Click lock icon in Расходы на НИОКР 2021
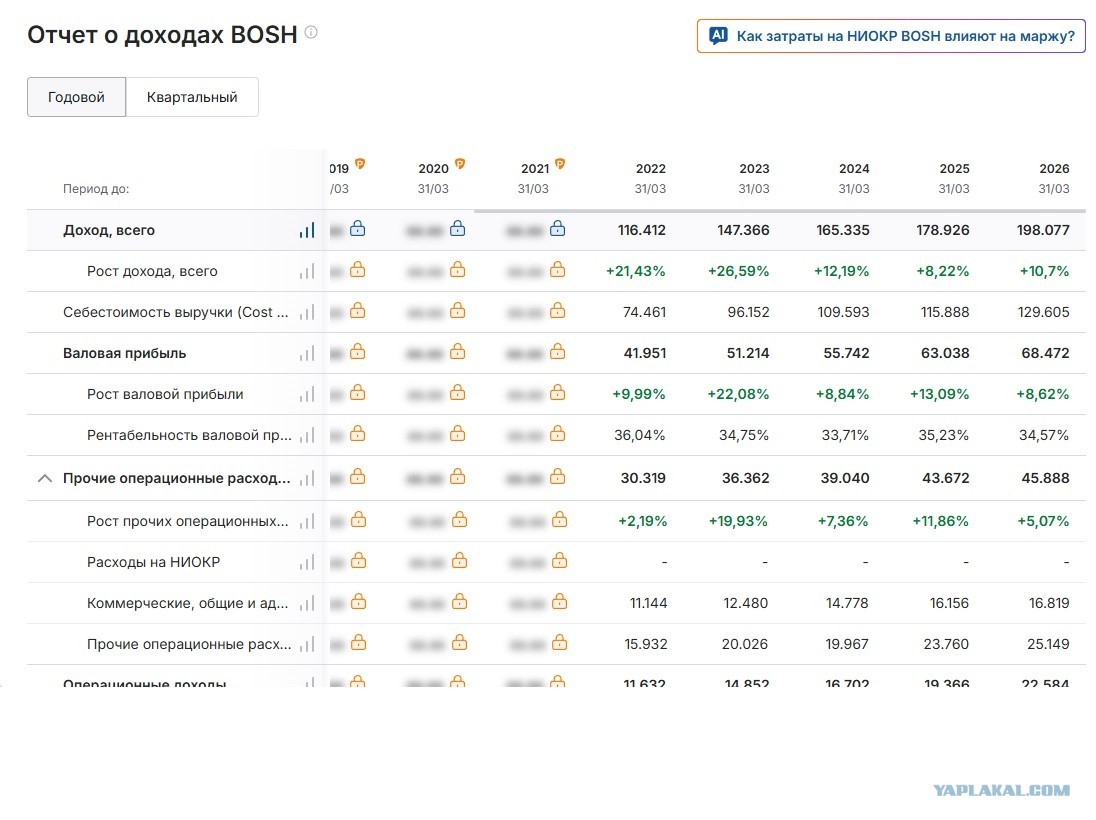 click(x=560, y=561)
